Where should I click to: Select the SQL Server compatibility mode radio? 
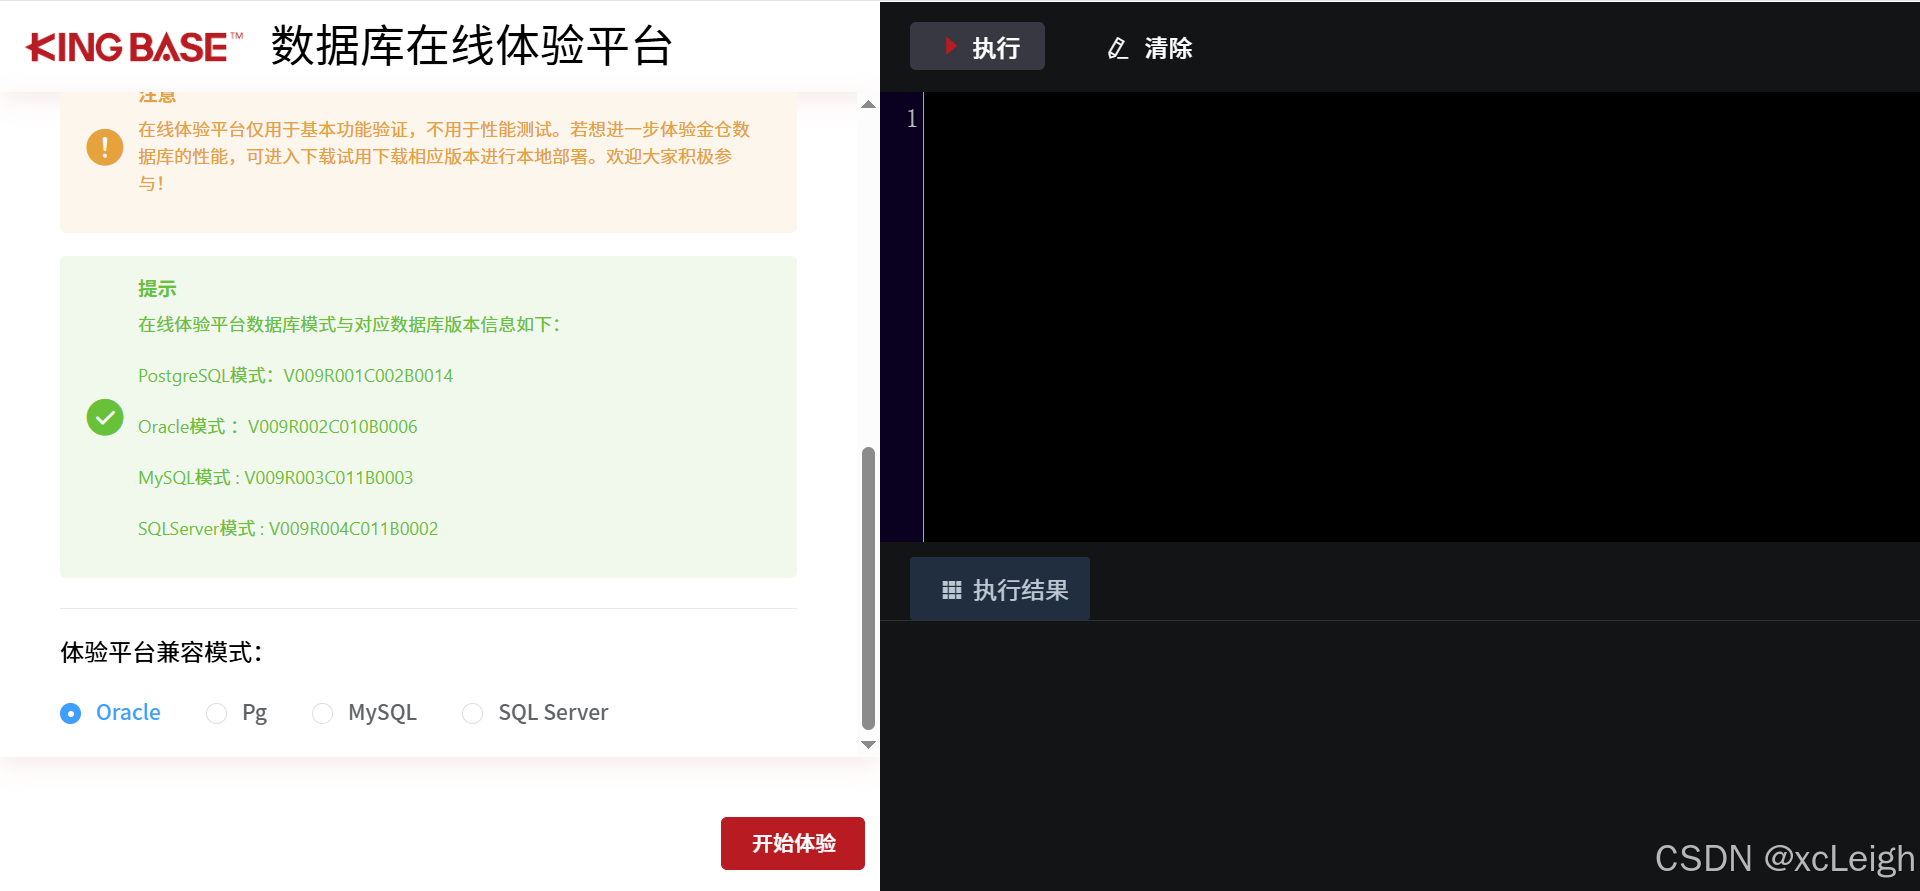[x=472, y=713]
